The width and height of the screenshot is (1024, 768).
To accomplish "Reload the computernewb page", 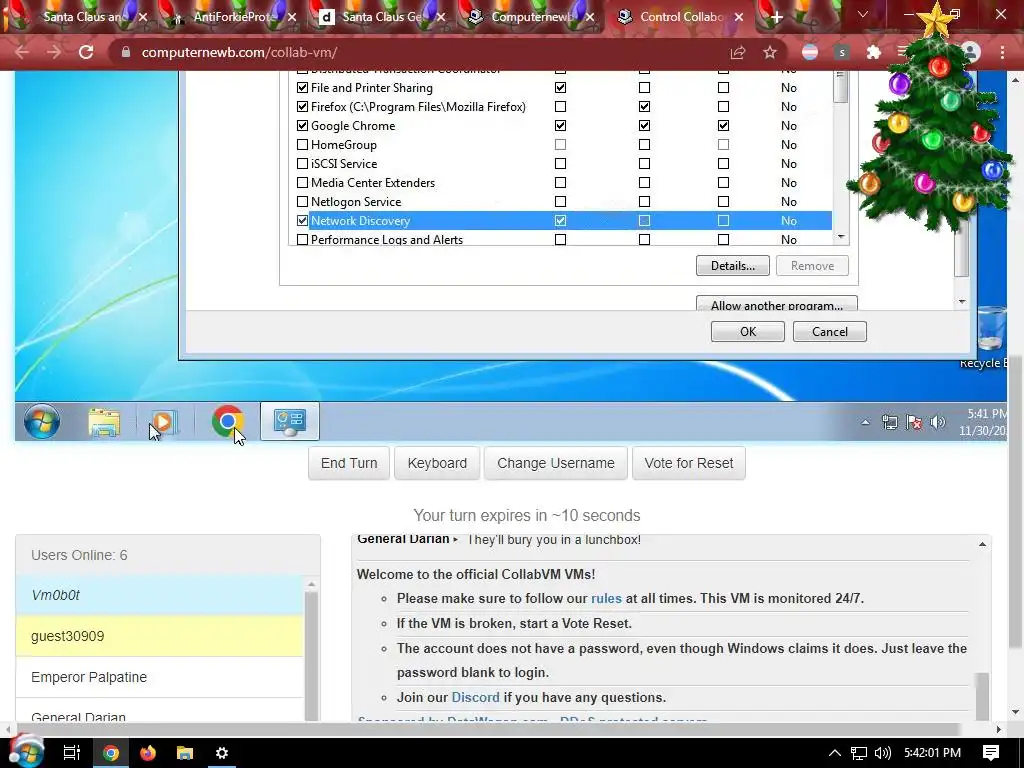I will click(x=86, y=52).
